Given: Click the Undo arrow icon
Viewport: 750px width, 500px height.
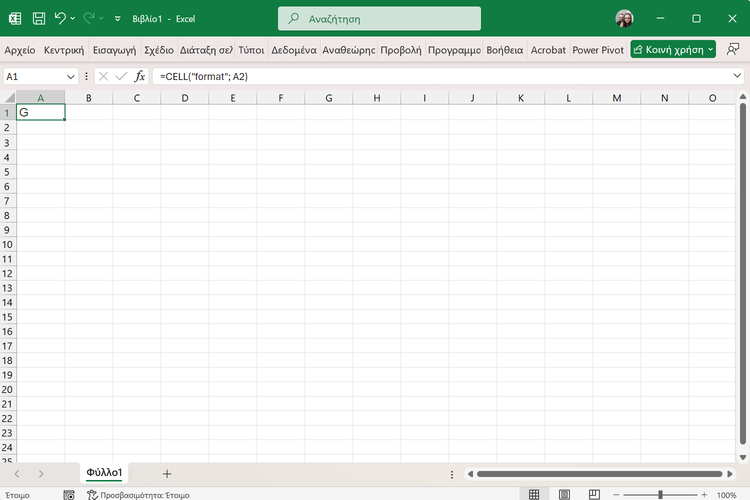Looking at the screenshot, I should [60, 18].
